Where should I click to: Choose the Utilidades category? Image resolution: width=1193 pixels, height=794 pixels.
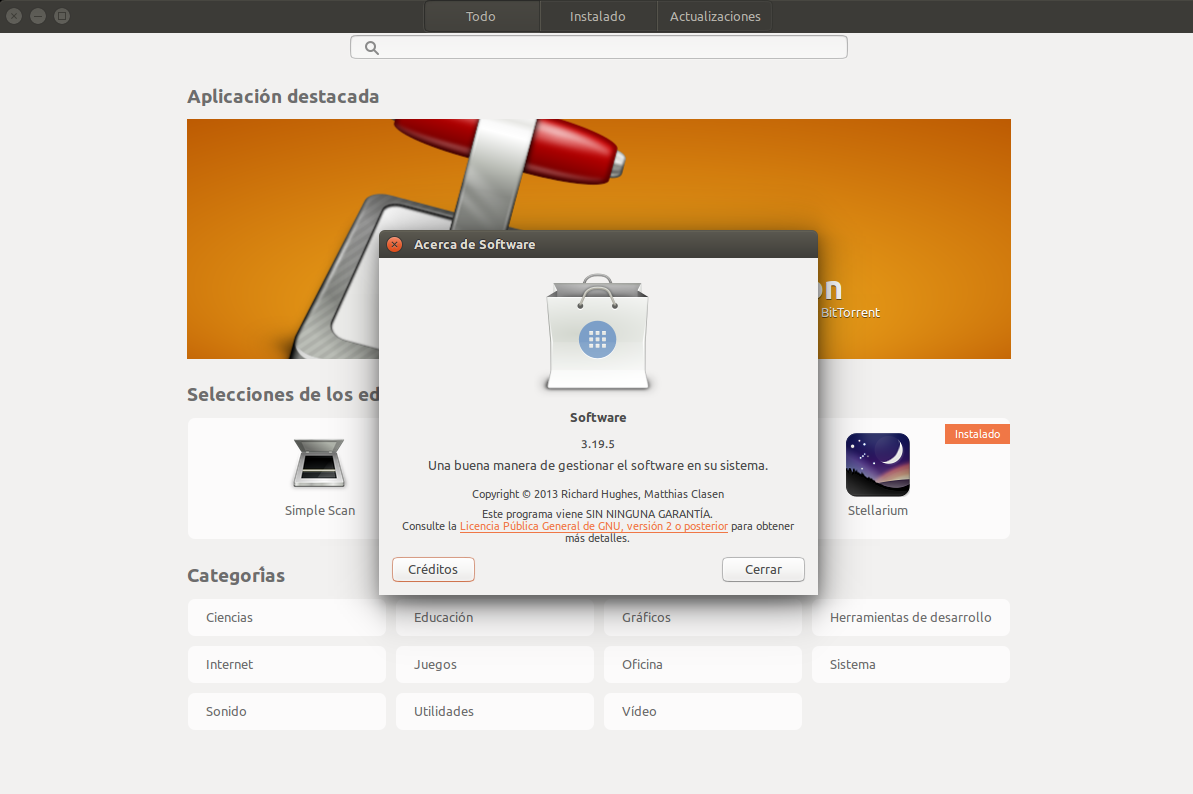coord(494,712)
